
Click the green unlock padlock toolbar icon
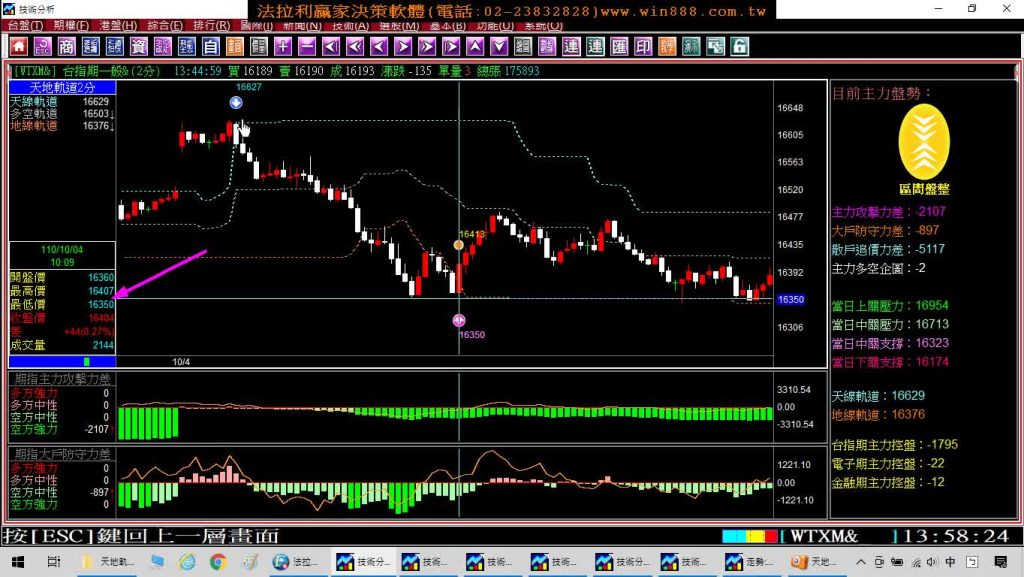pyautogui.click(x=739, y=46)
